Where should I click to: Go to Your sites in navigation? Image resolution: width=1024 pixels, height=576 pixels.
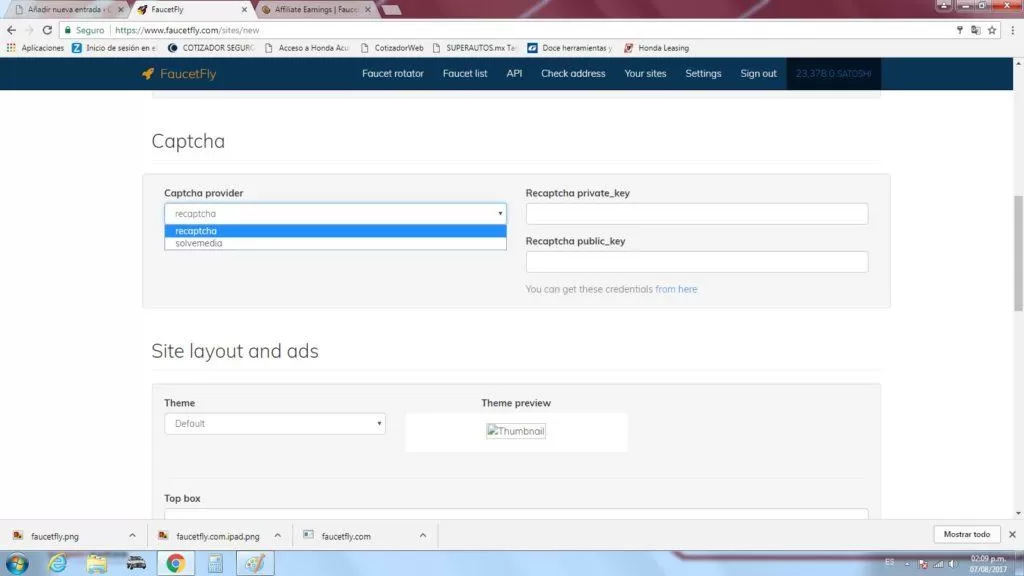tap(645, 74)
